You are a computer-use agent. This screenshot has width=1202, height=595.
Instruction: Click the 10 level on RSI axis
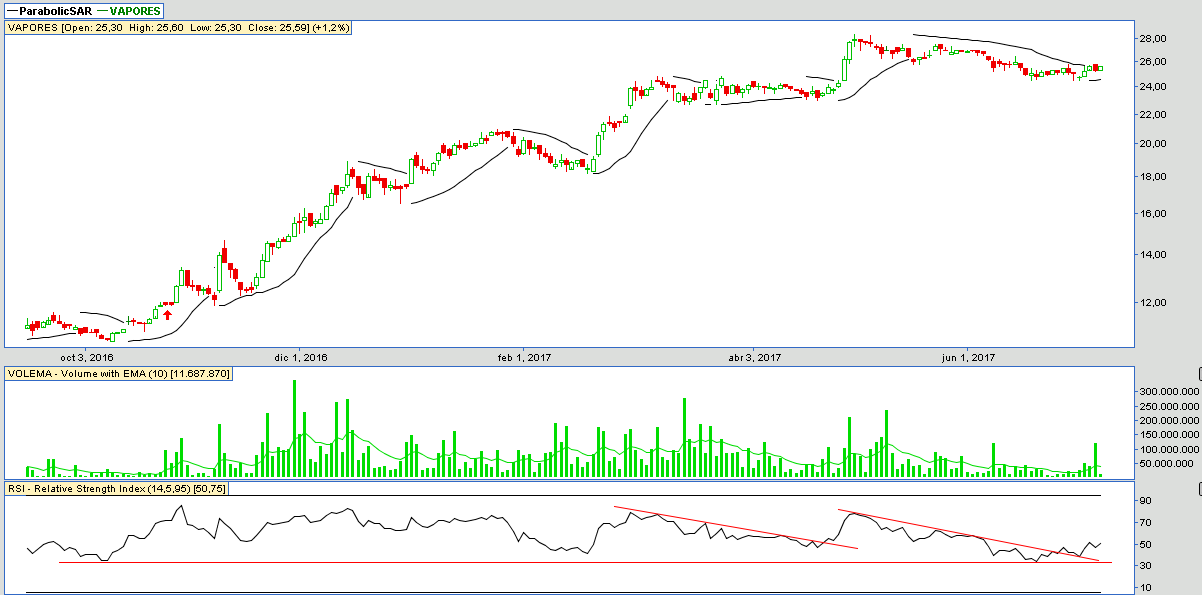coord(1145,589)
